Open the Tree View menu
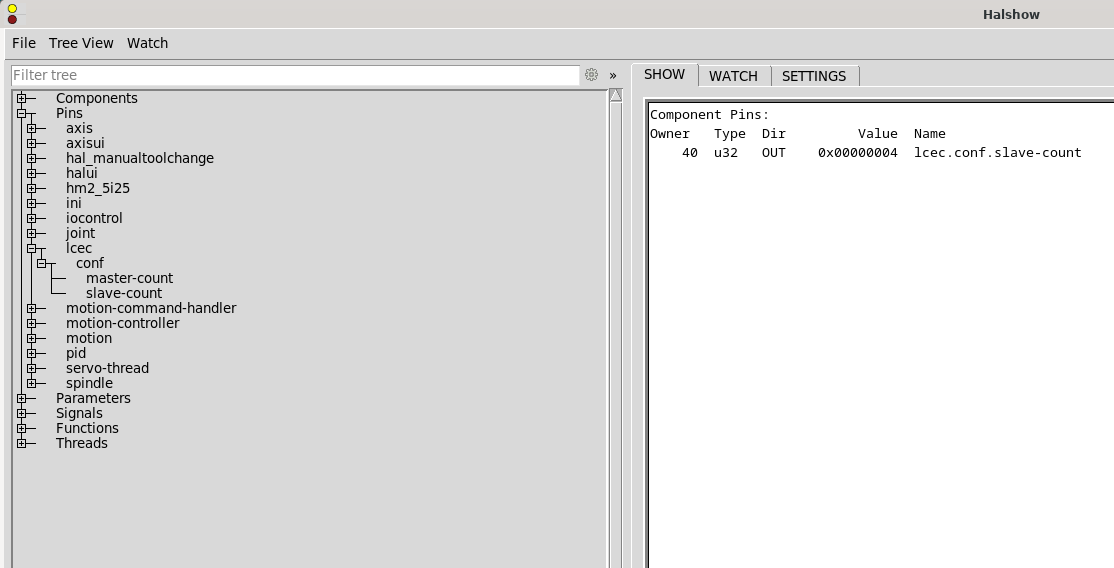 [81, 43]
